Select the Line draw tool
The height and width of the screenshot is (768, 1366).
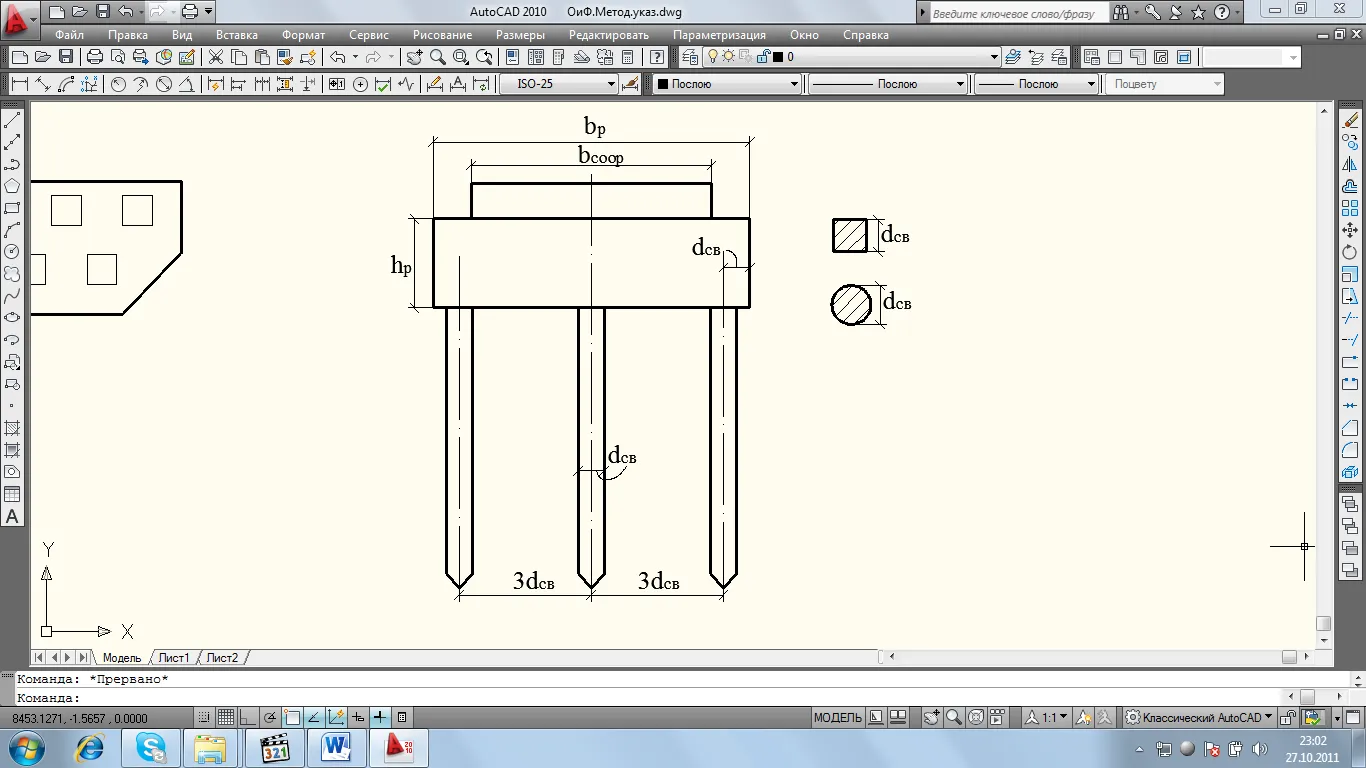pos(12,120)
